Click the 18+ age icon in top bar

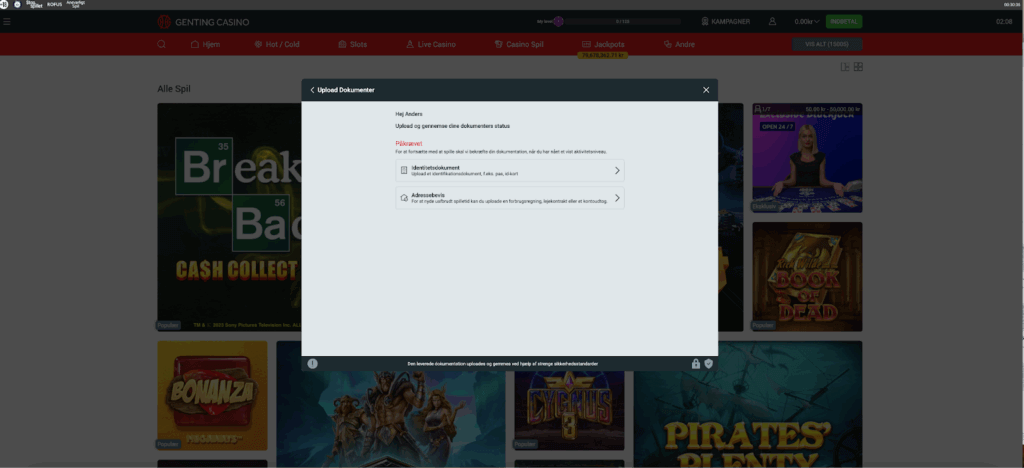[4, 5]
